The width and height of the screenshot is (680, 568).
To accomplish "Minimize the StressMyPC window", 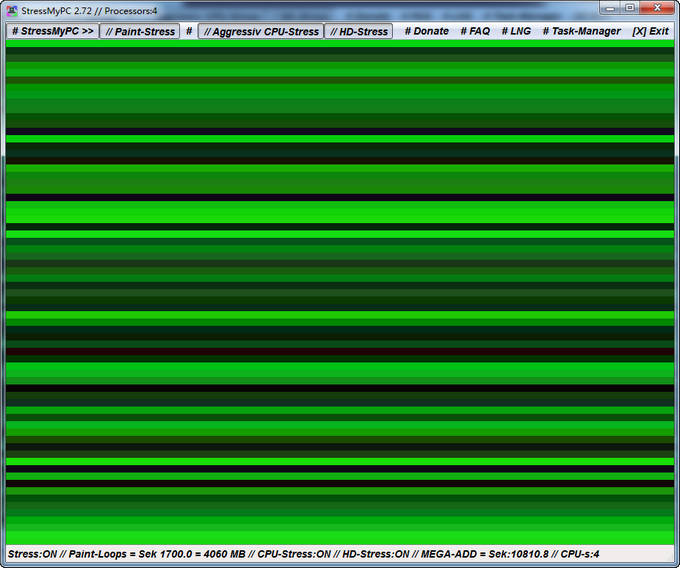I will tap(611, 8).
